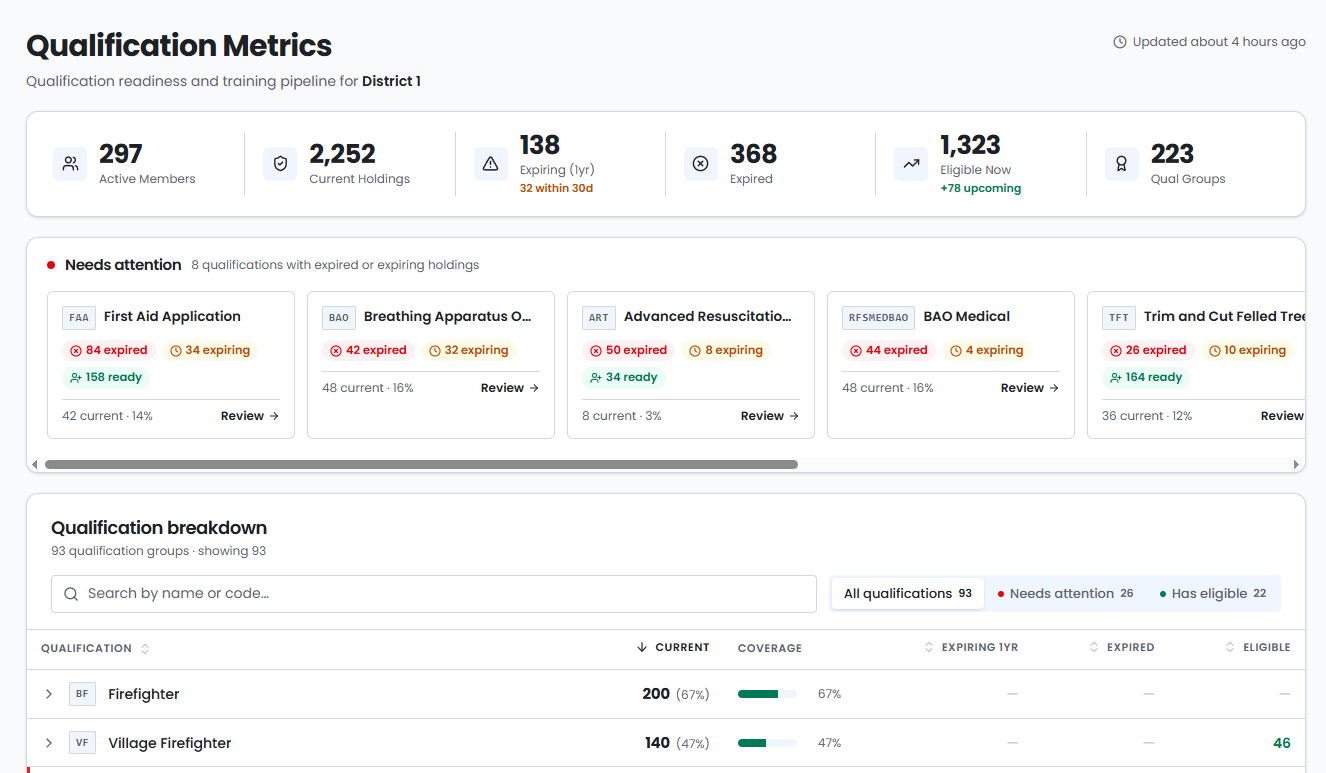Click the clock icon beside Updated timestamp
This screenshot has height=773, width=1326.
(x=1120, y=42)
